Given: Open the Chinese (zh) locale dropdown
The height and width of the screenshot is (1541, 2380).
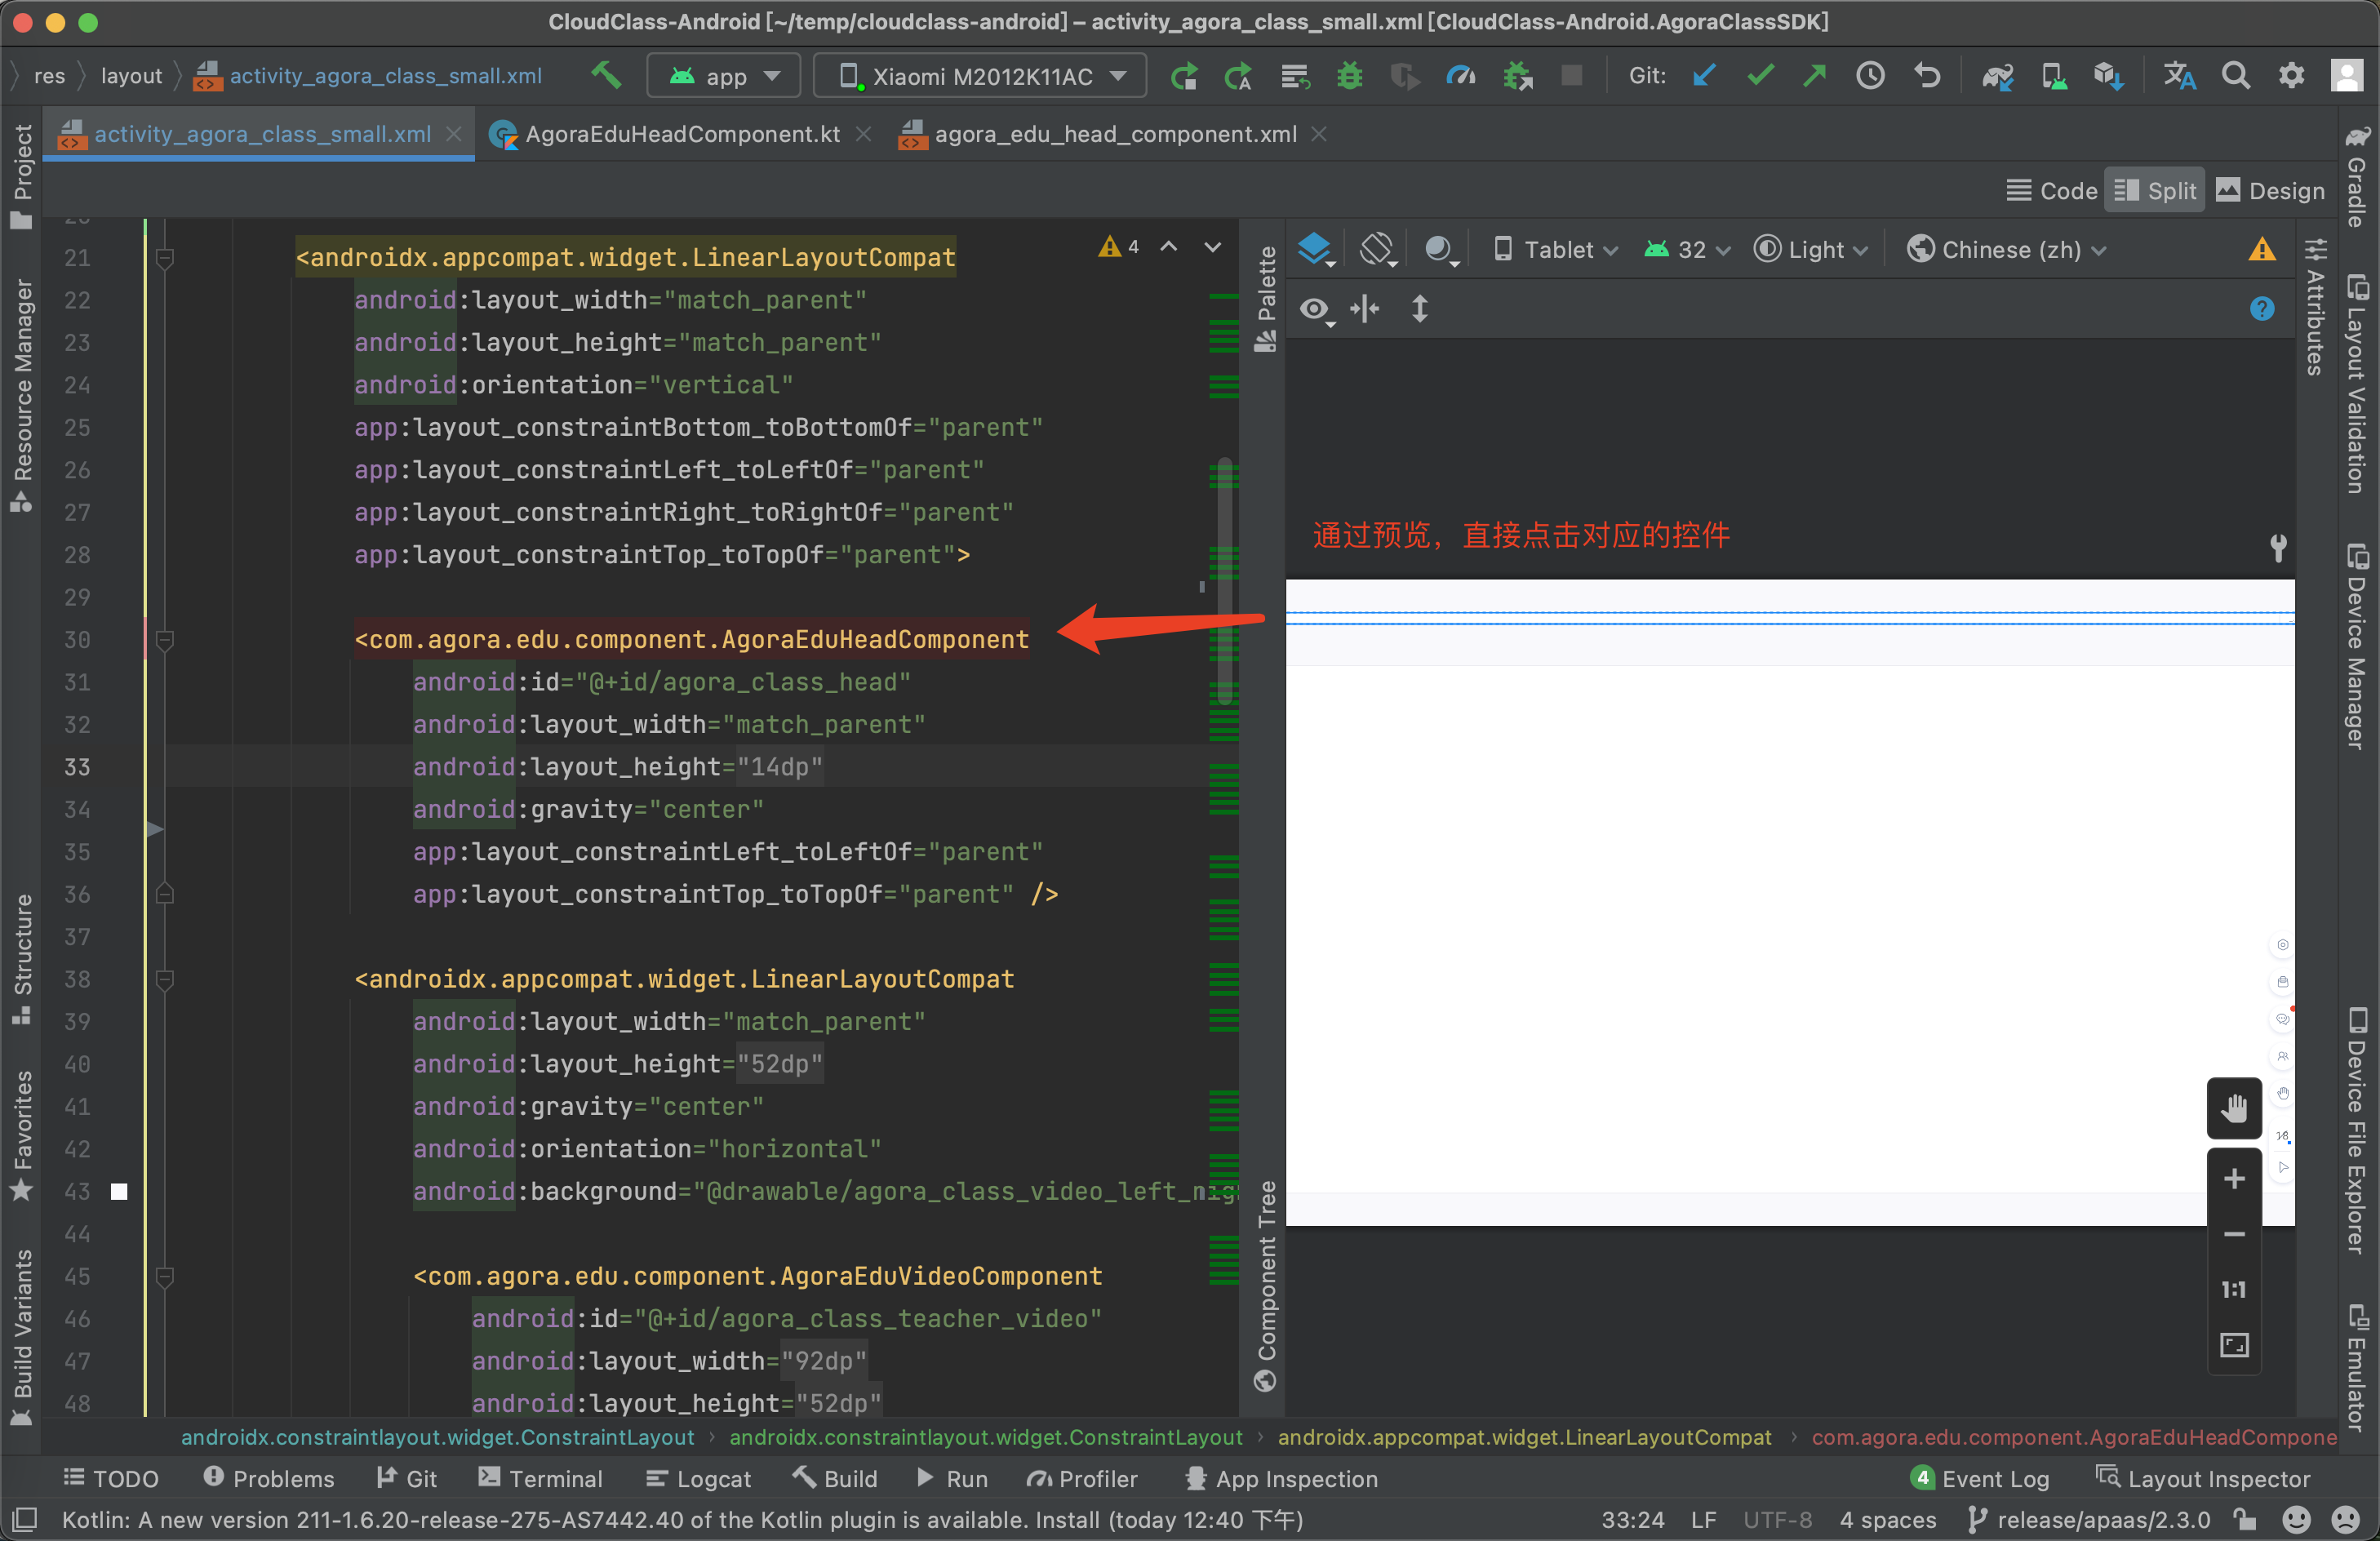Looking at the screenshot, I should (2007, 249).
